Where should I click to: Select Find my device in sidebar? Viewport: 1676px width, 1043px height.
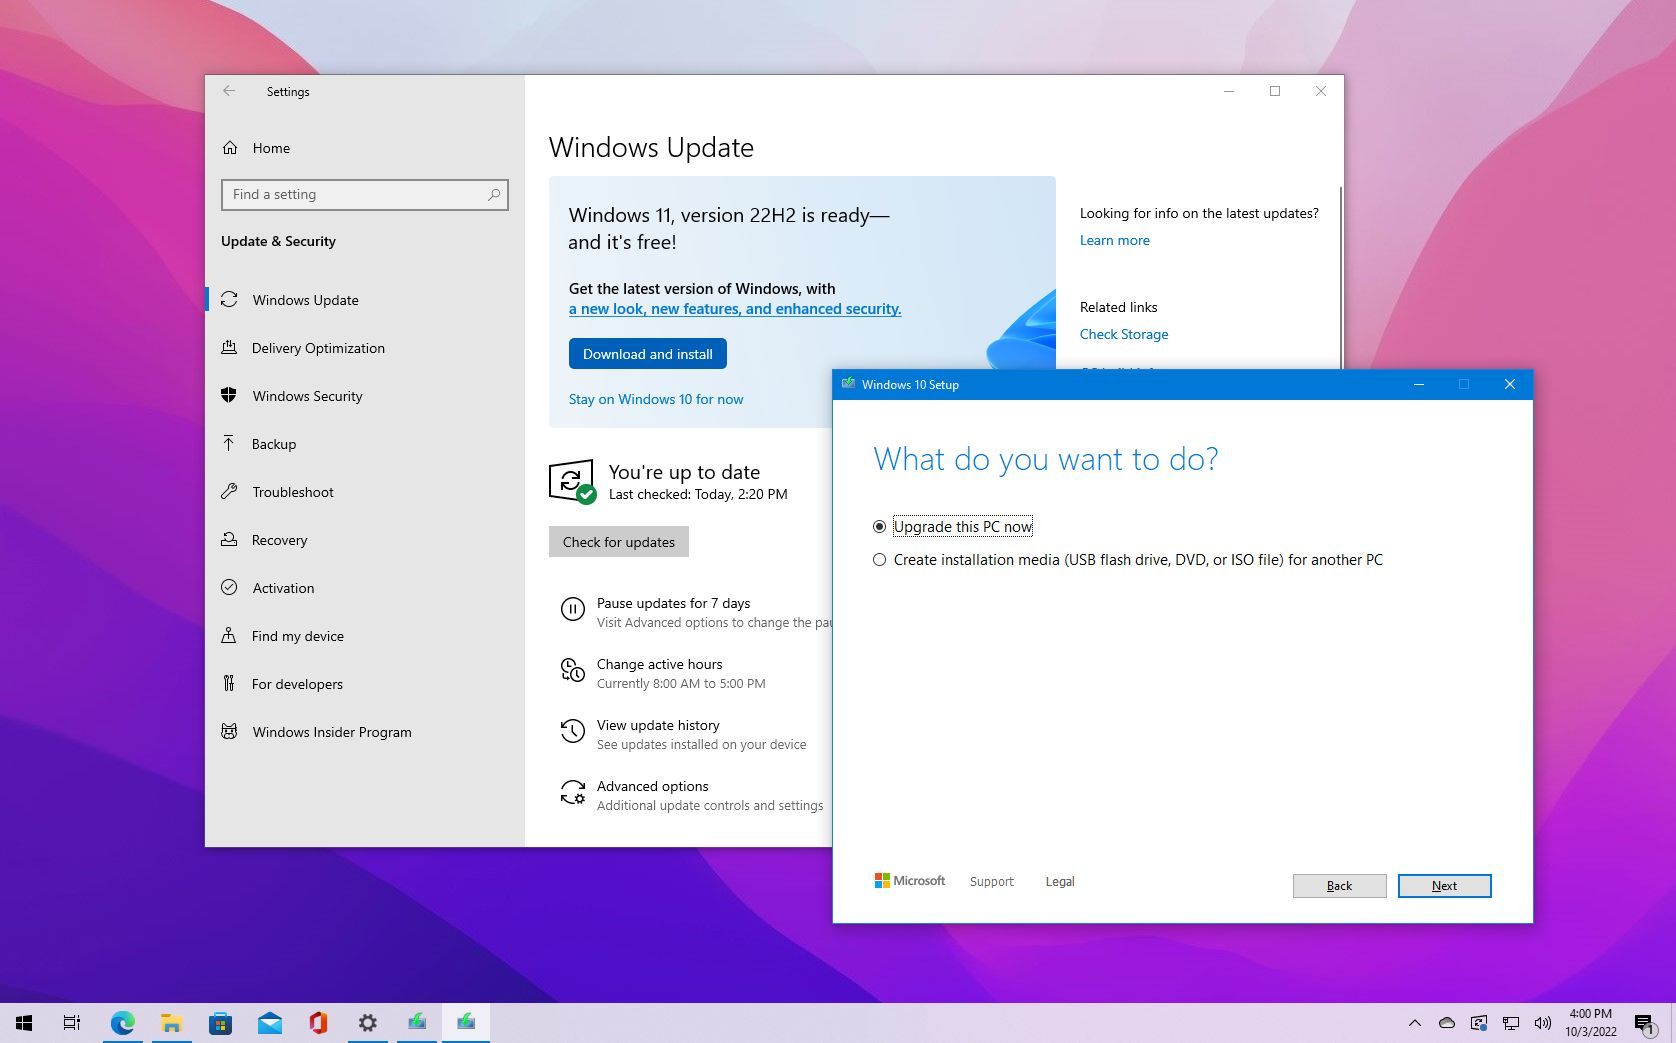coord(296,636)
